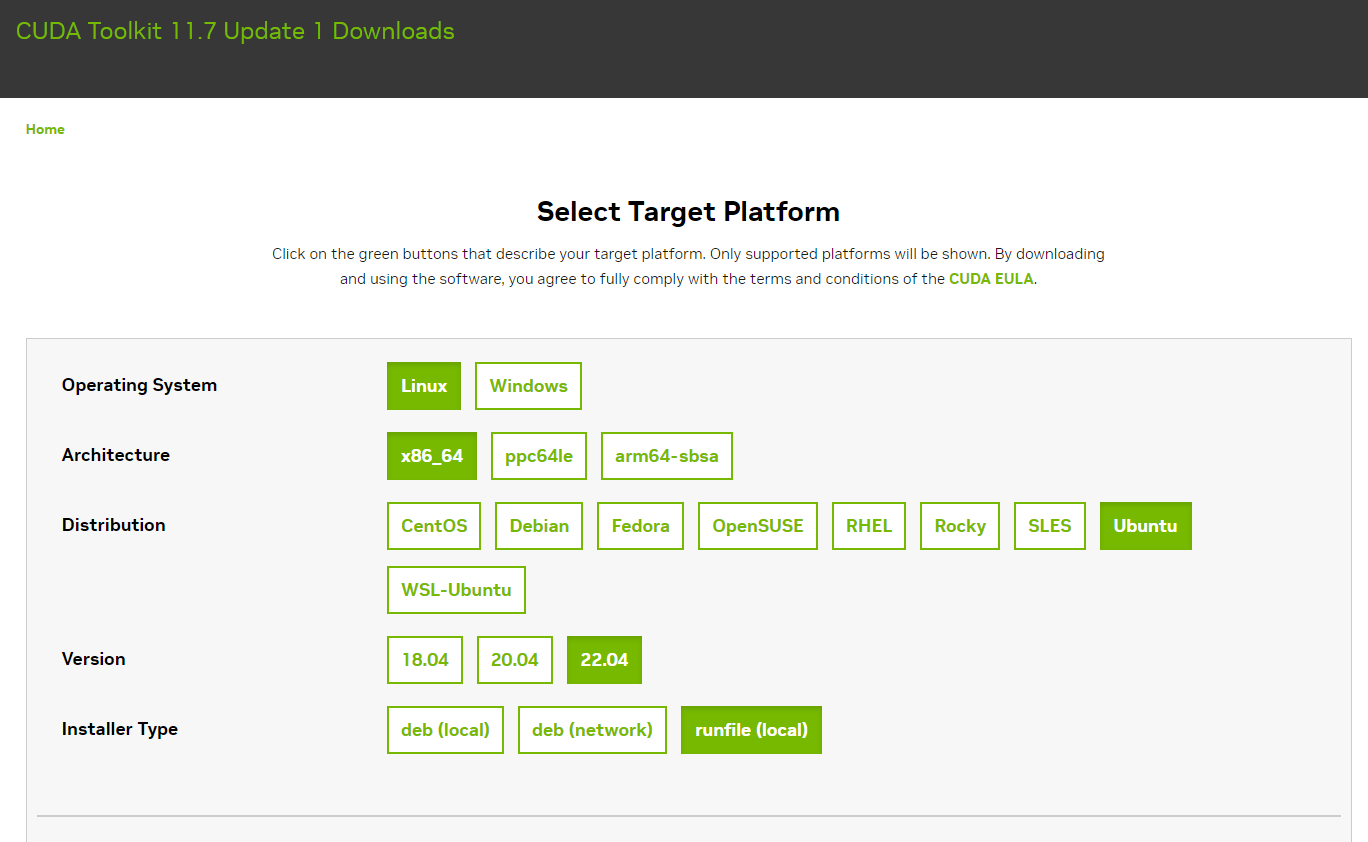Select version 18.04
Viewport: 1368px width, 842px height.
(425, 660)
